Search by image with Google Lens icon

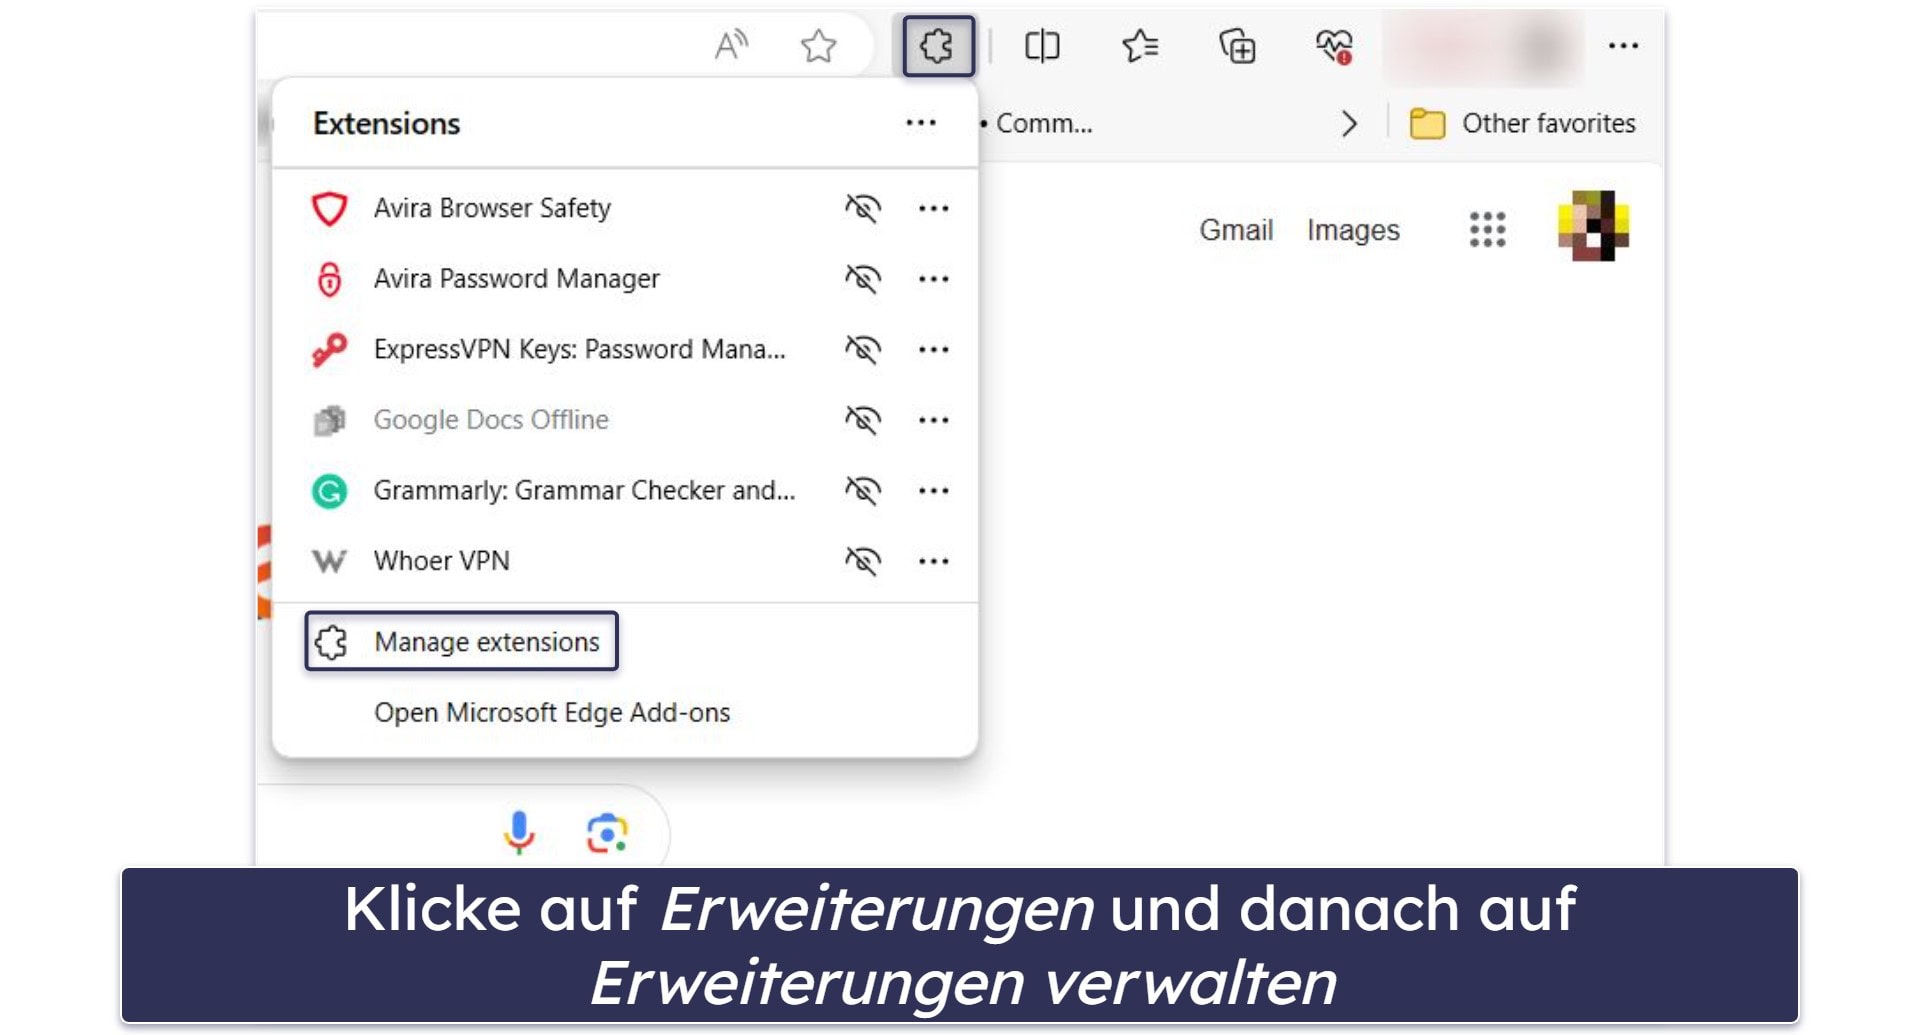(x=607, y=833)
